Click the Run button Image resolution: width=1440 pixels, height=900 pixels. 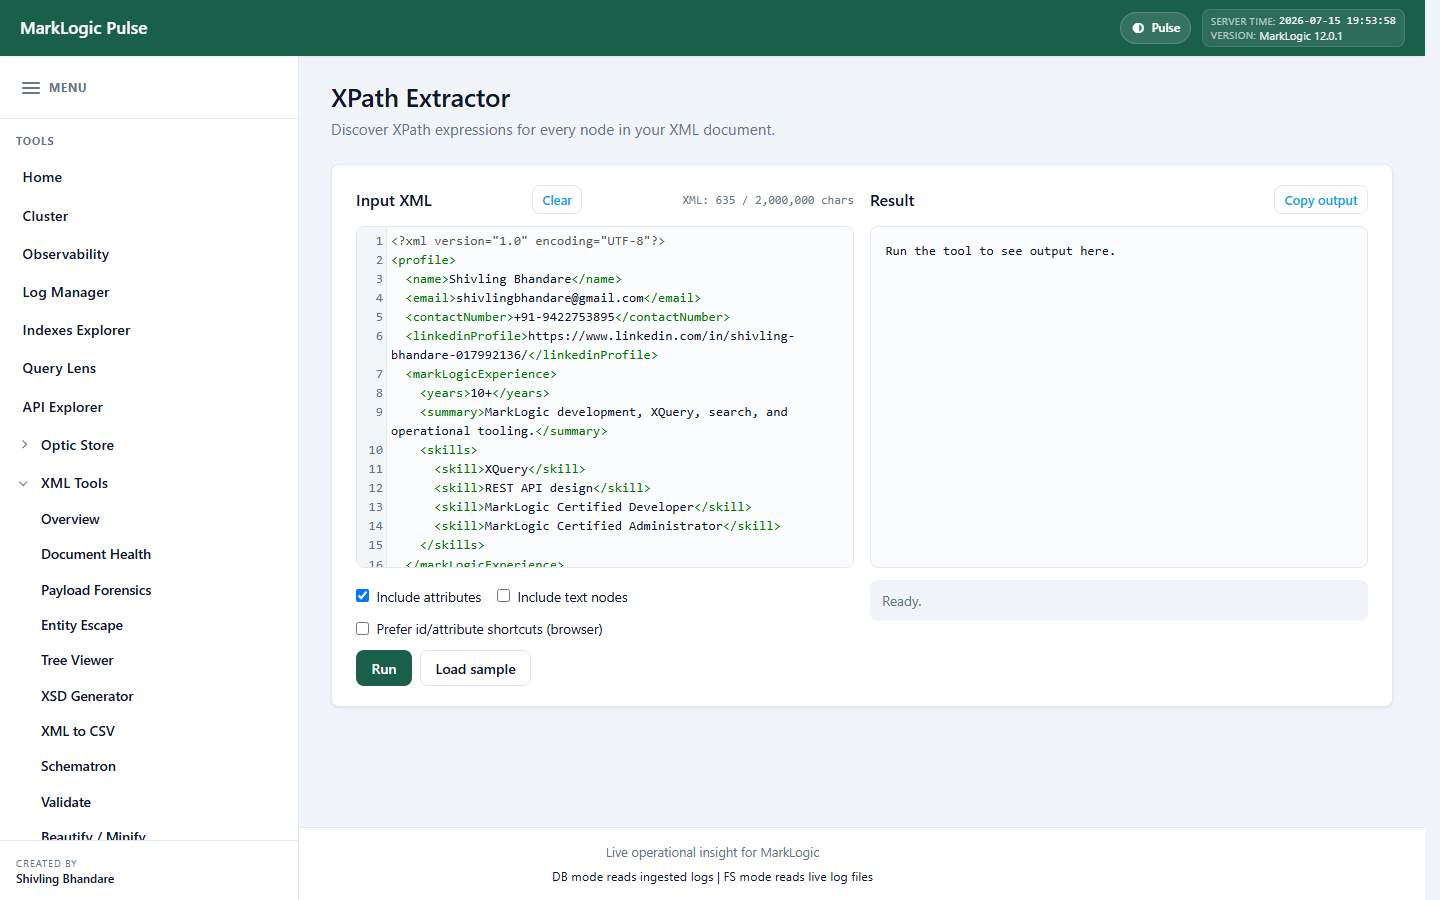pos(384,668)
